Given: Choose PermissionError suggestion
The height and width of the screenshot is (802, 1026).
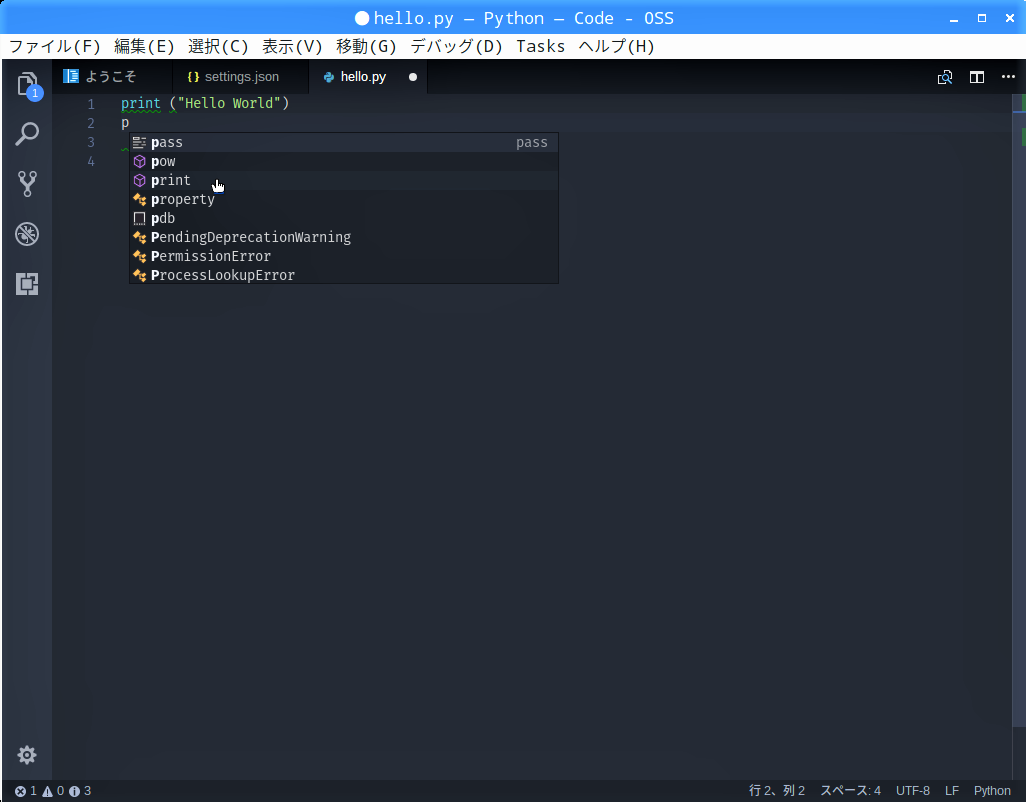Looking at the screenshot, I should pos(344,256).
